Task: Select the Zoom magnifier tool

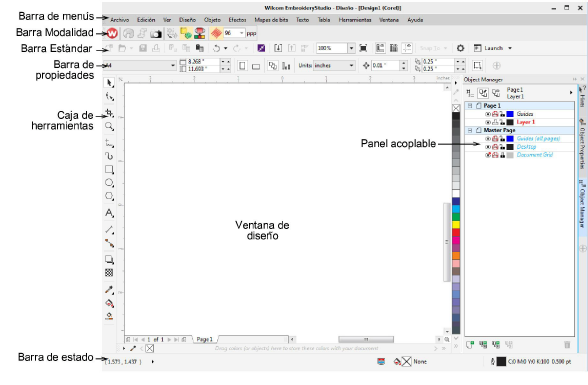Action: 109,126
